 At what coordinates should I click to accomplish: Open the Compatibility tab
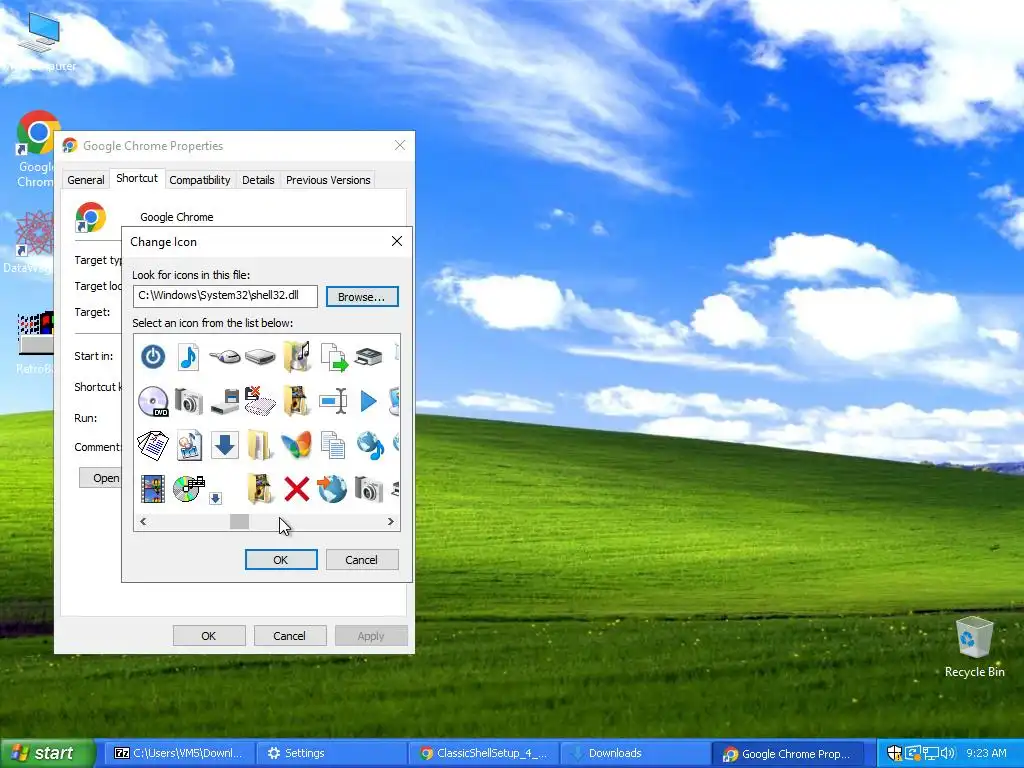[x=200, y=180]
